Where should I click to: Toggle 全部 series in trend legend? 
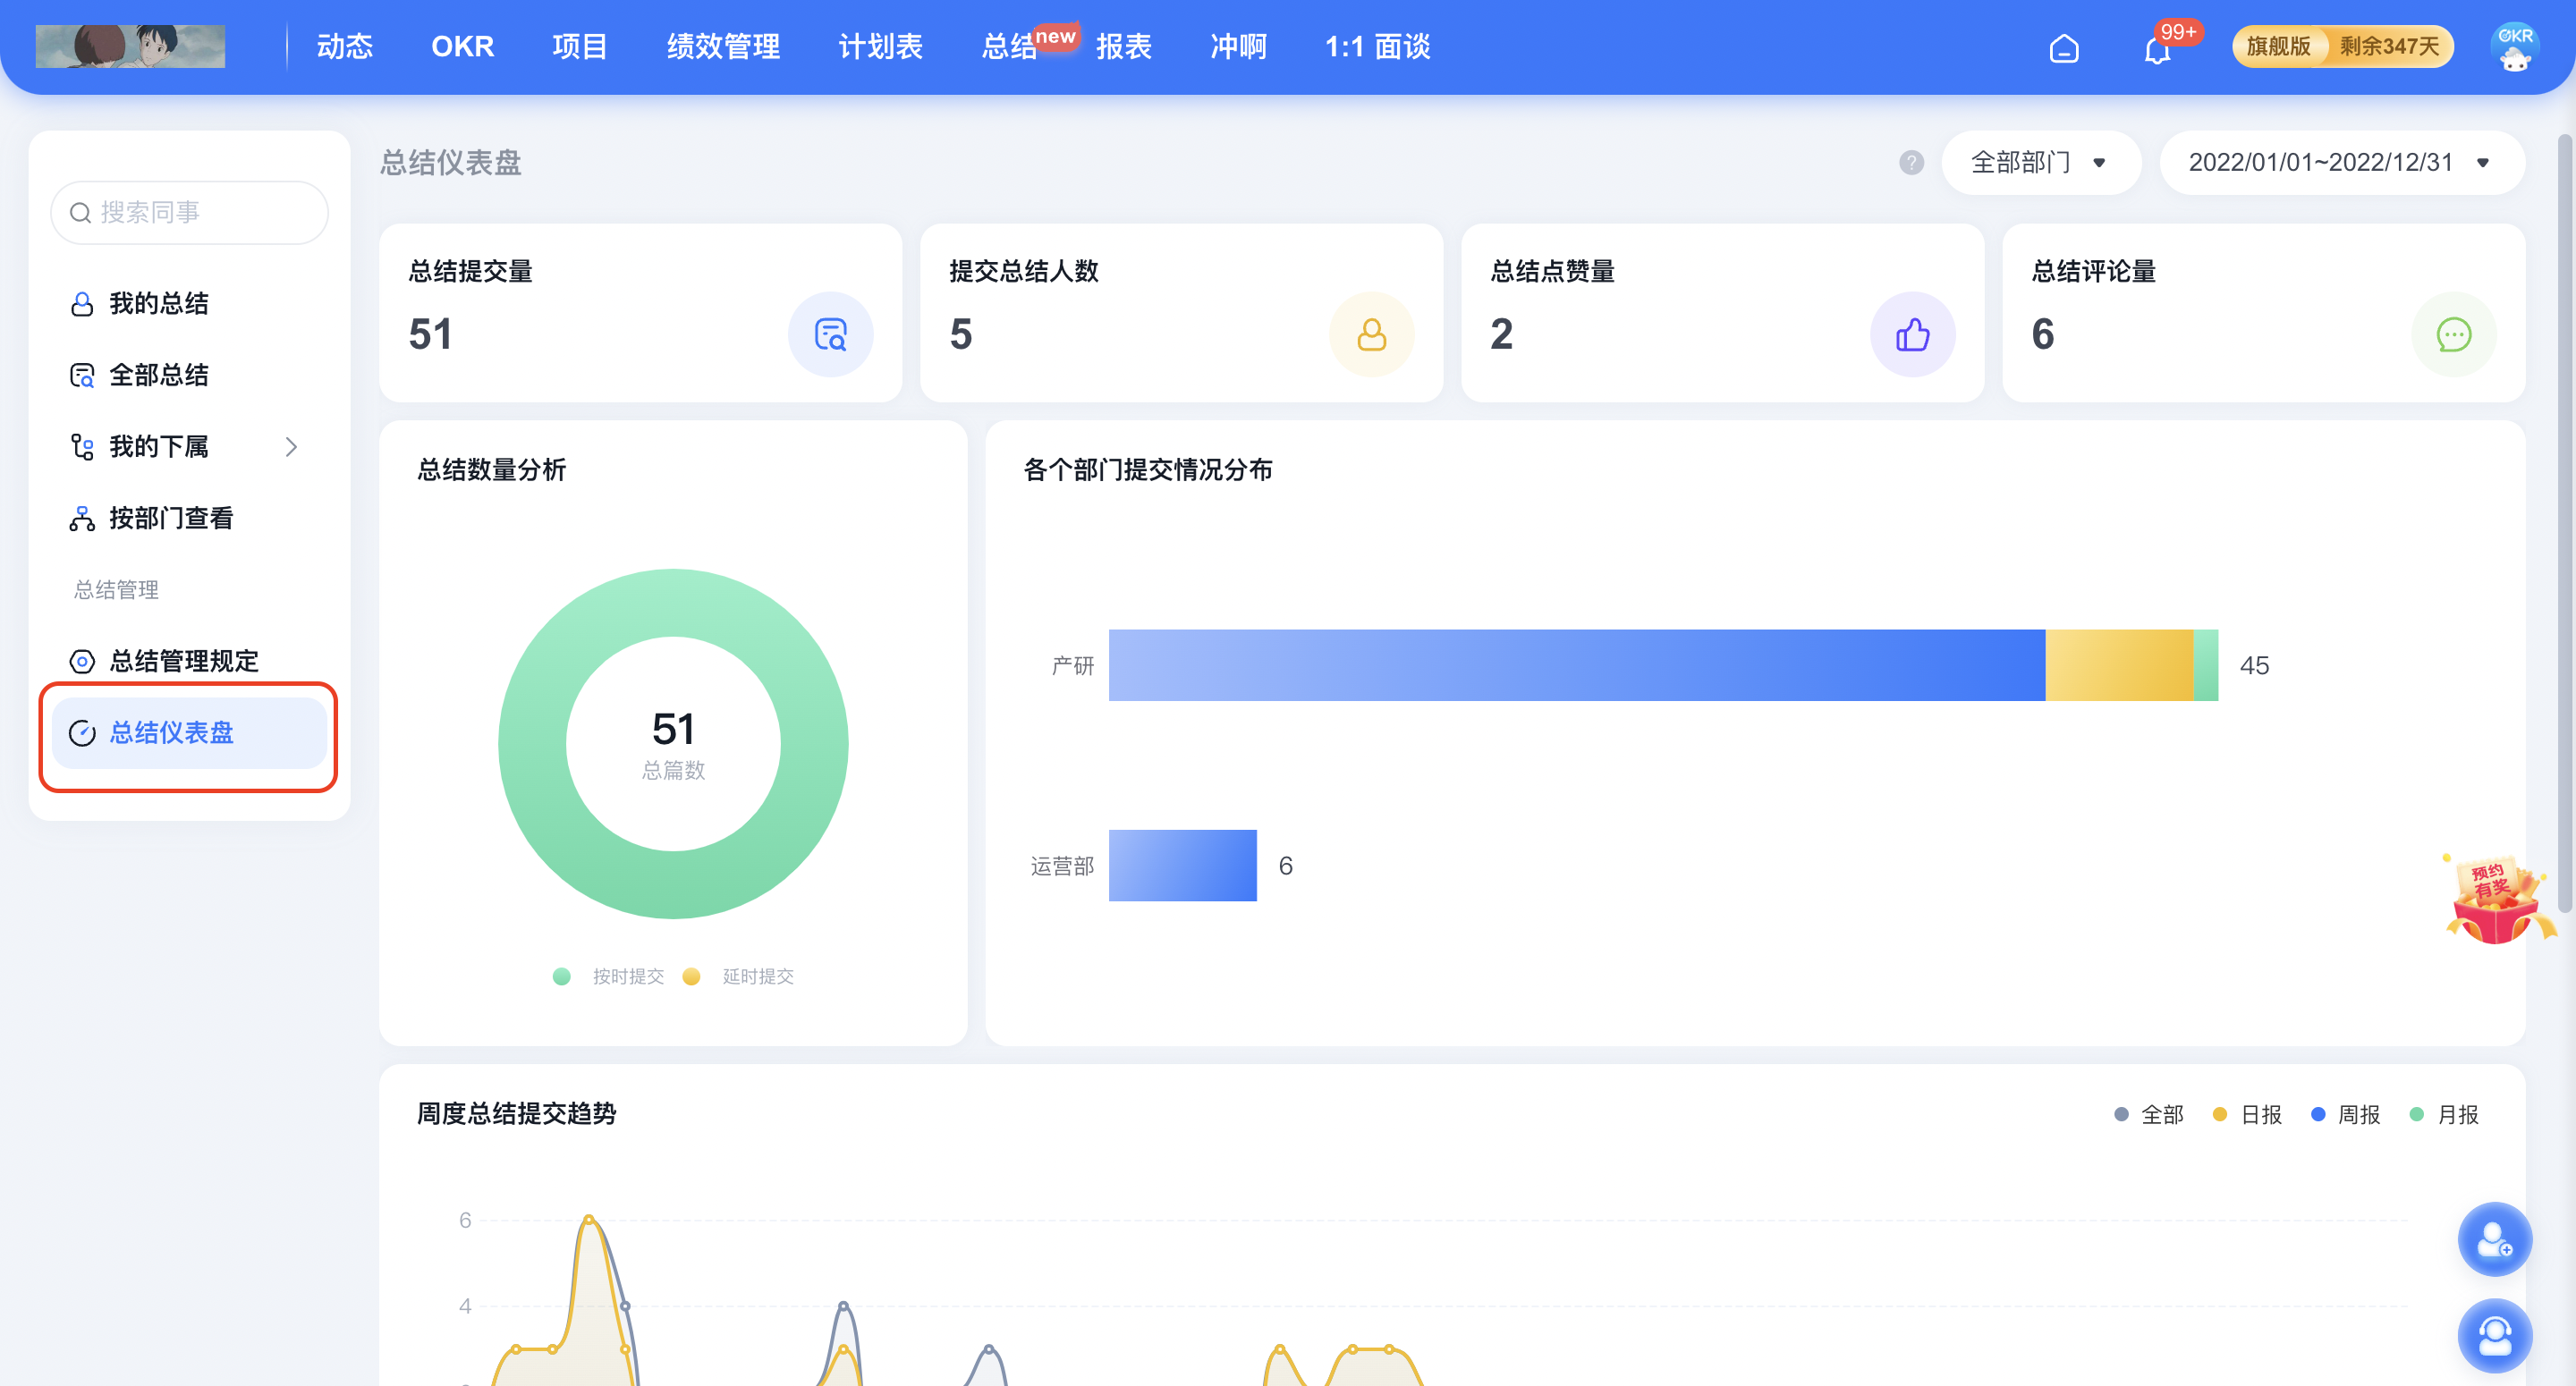coord(2149,1114)
